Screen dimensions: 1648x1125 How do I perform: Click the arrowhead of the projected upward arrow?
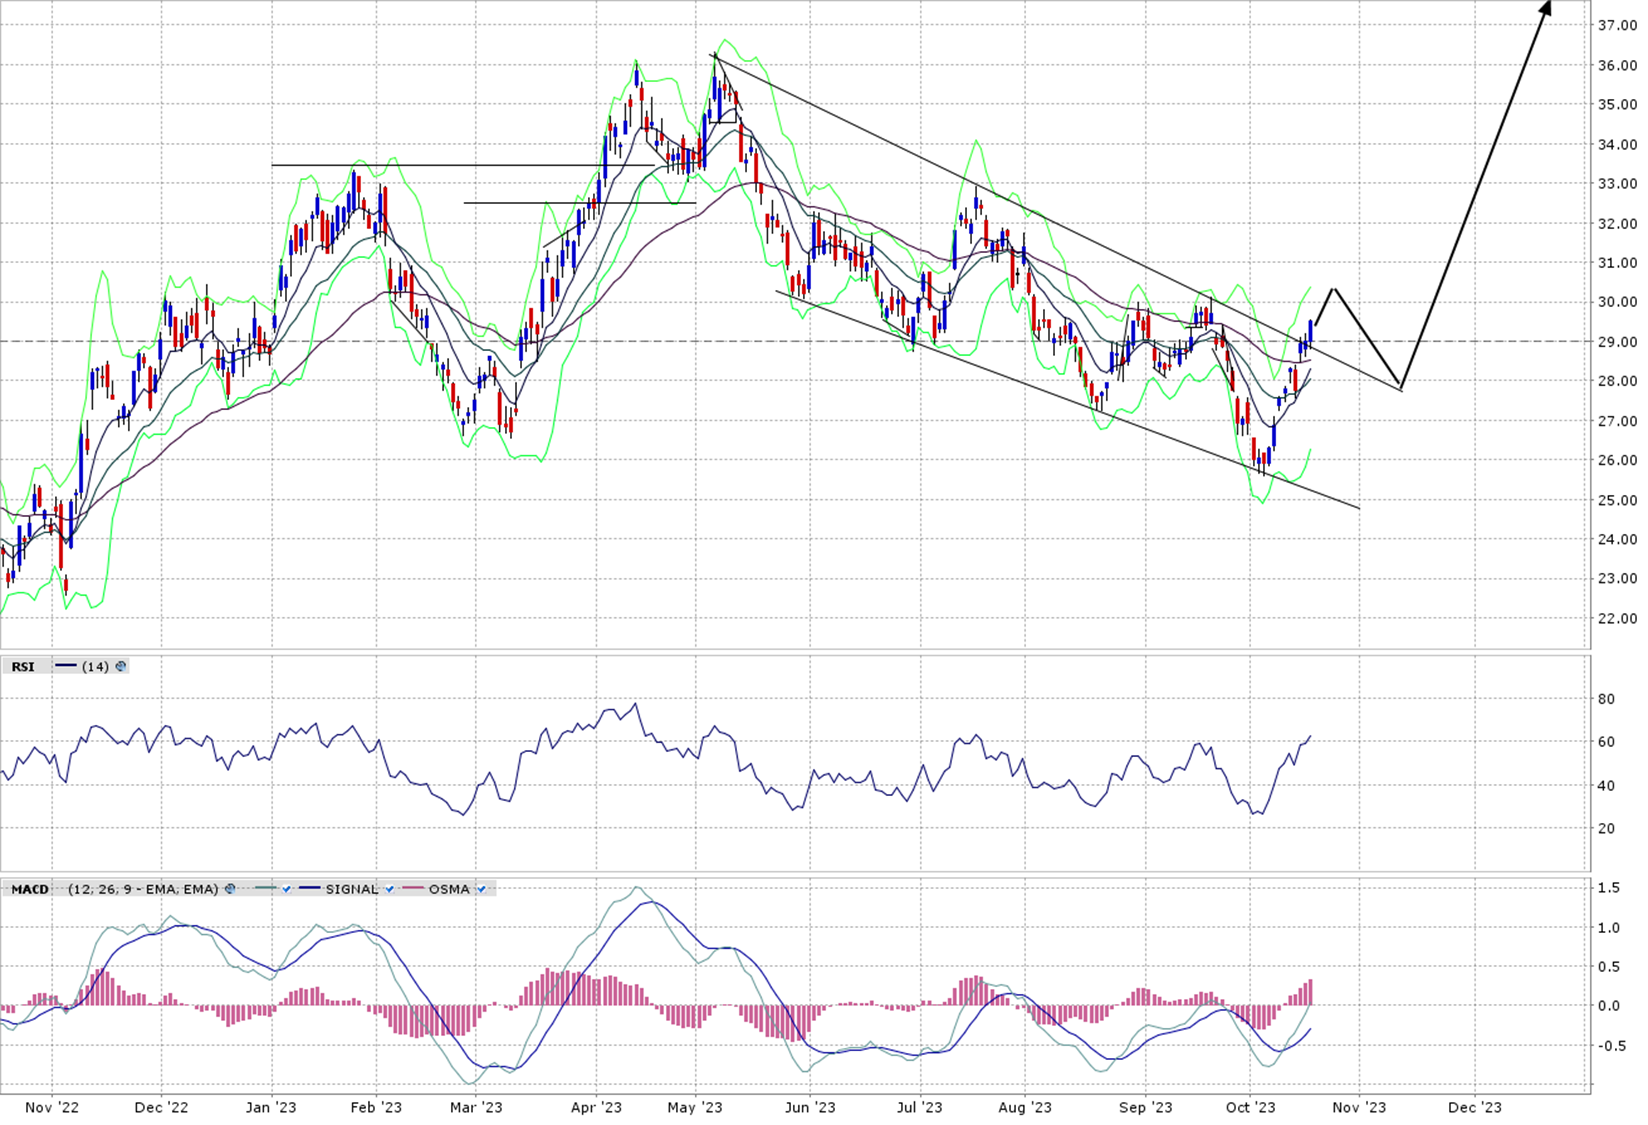[x=1546, y=8]
